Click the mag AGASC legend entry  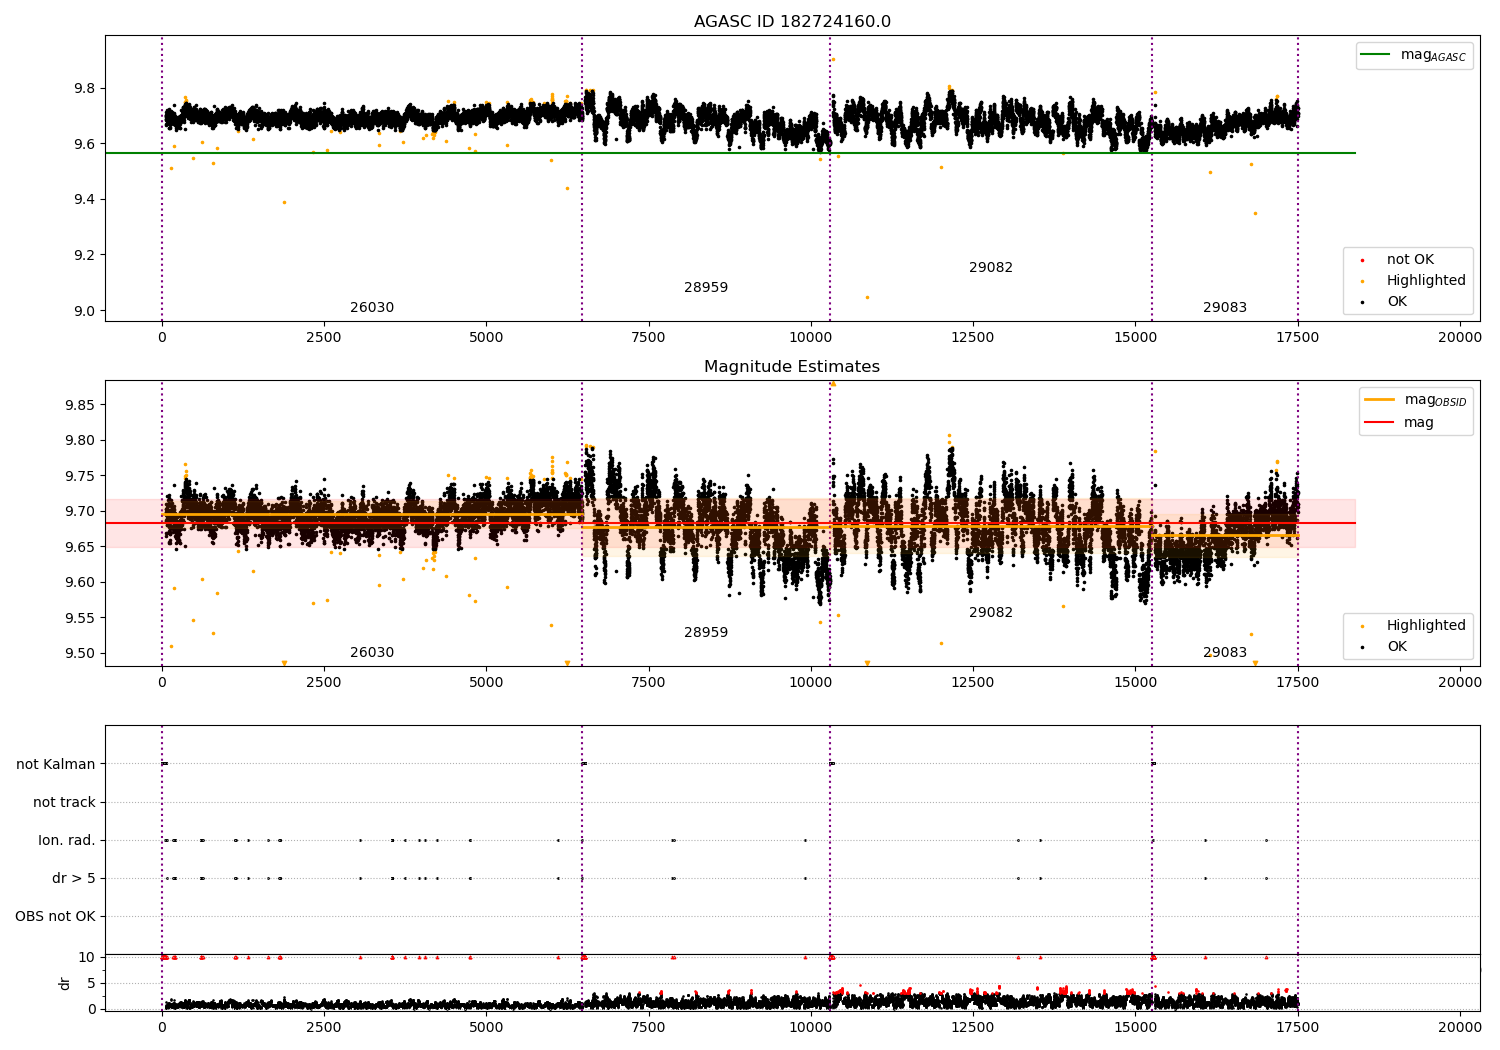[1414, 55]
